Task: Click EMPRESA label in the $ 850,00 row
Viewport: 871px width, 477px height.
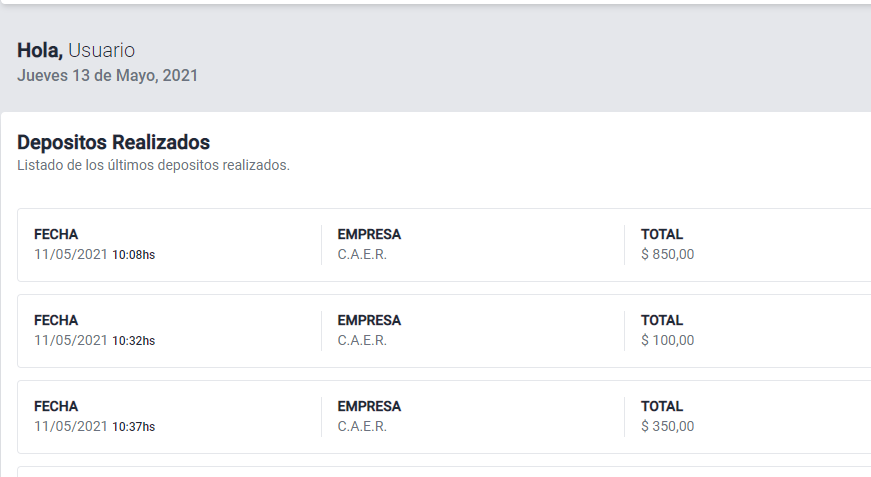Action: click(369, 235)
